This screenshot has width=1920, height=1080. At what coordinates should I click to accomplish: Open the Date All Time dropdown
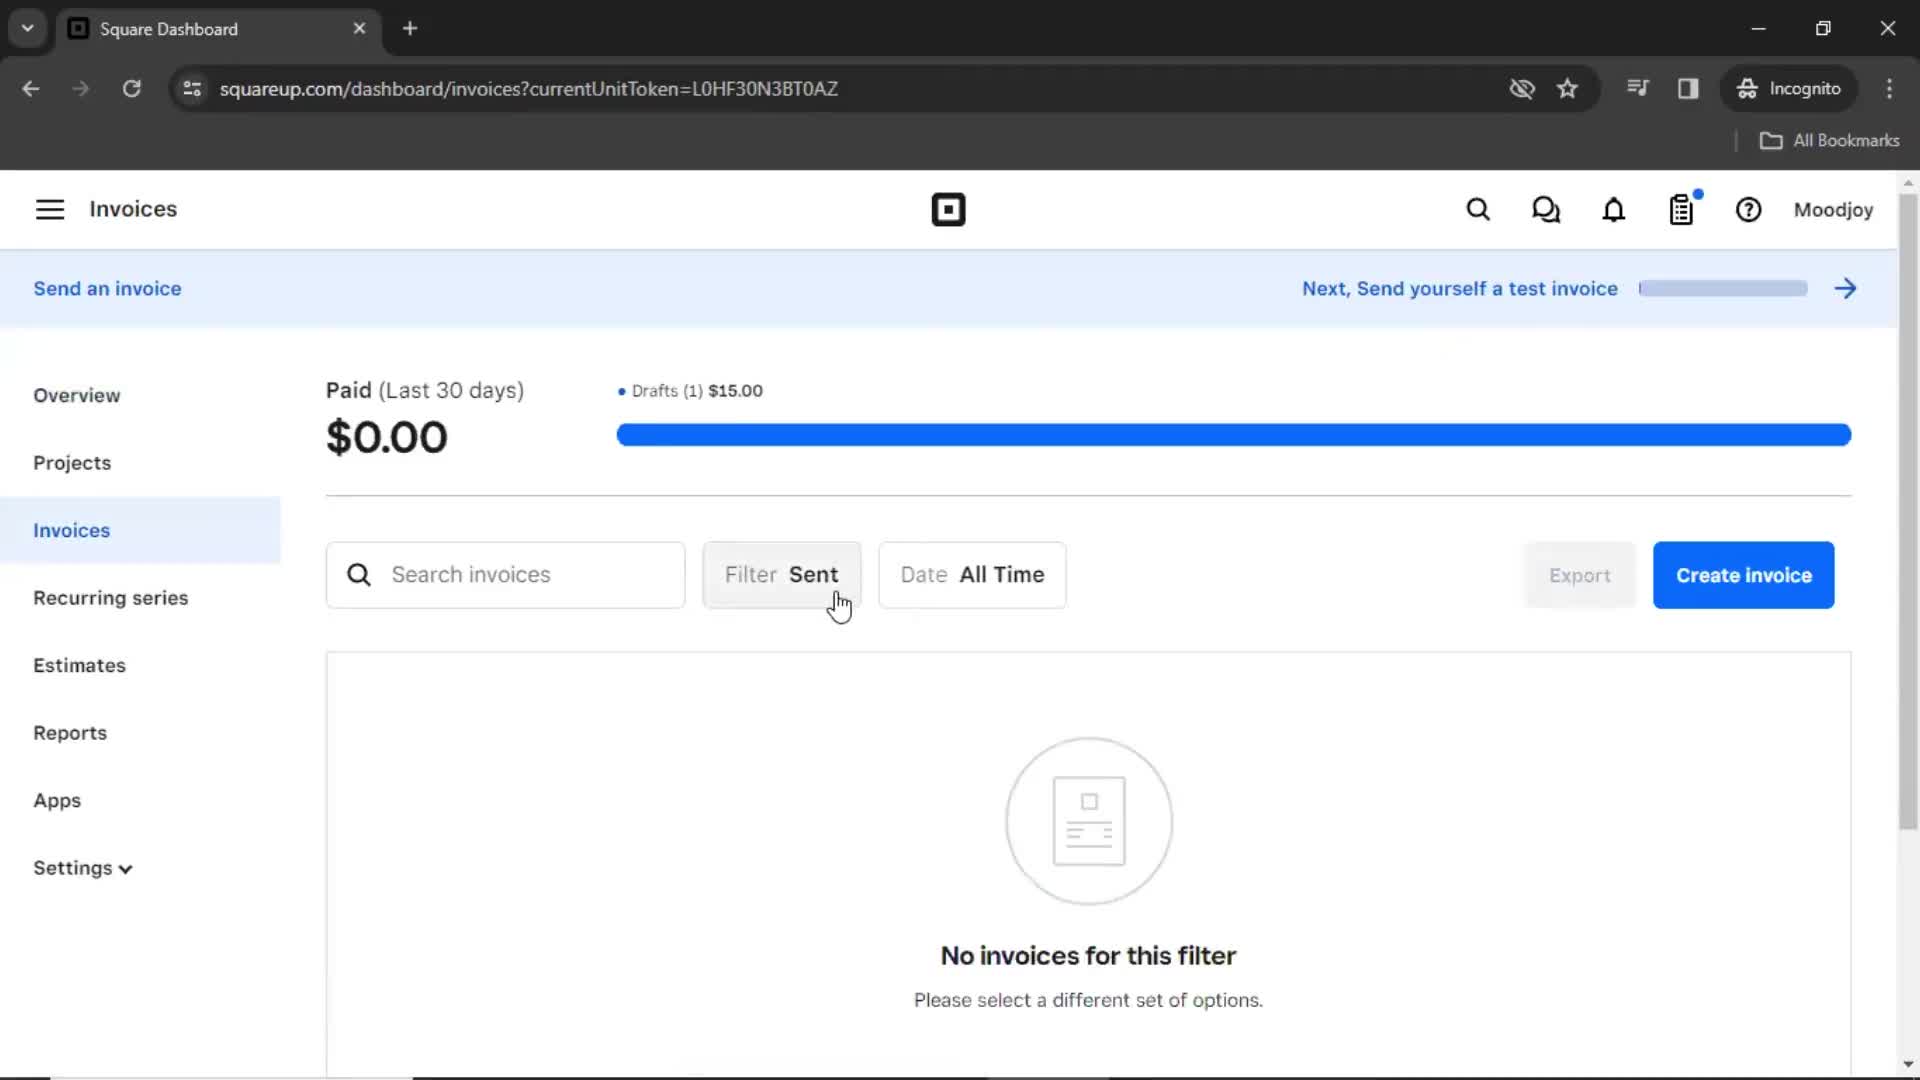coord(972,574)
